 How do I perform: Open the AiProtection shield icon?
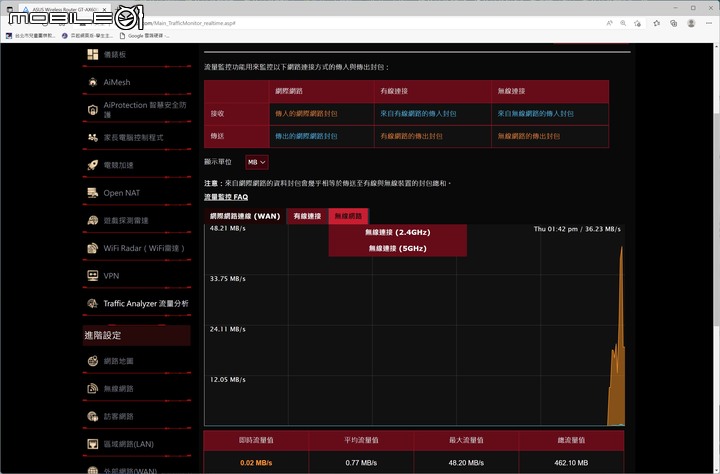point(93,110)
